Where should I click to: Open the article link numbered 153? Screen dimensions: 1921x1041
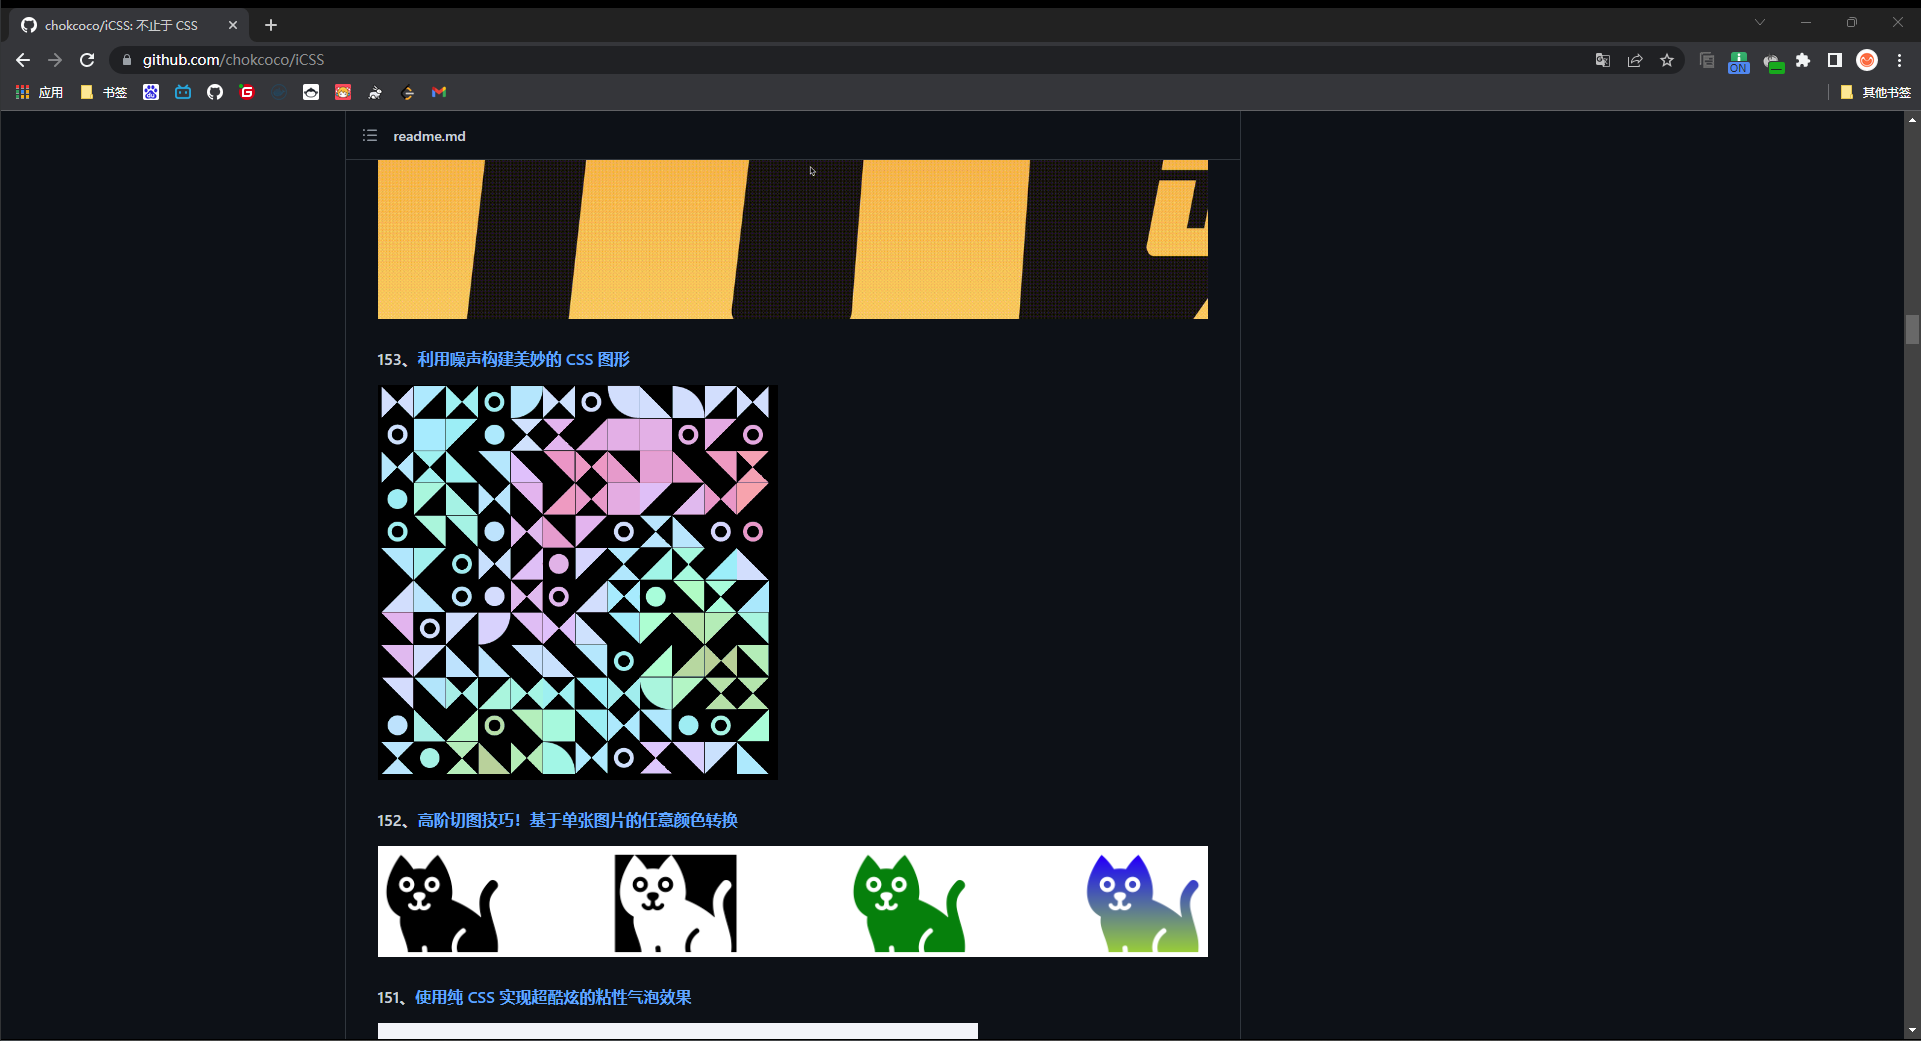[523, 359]
